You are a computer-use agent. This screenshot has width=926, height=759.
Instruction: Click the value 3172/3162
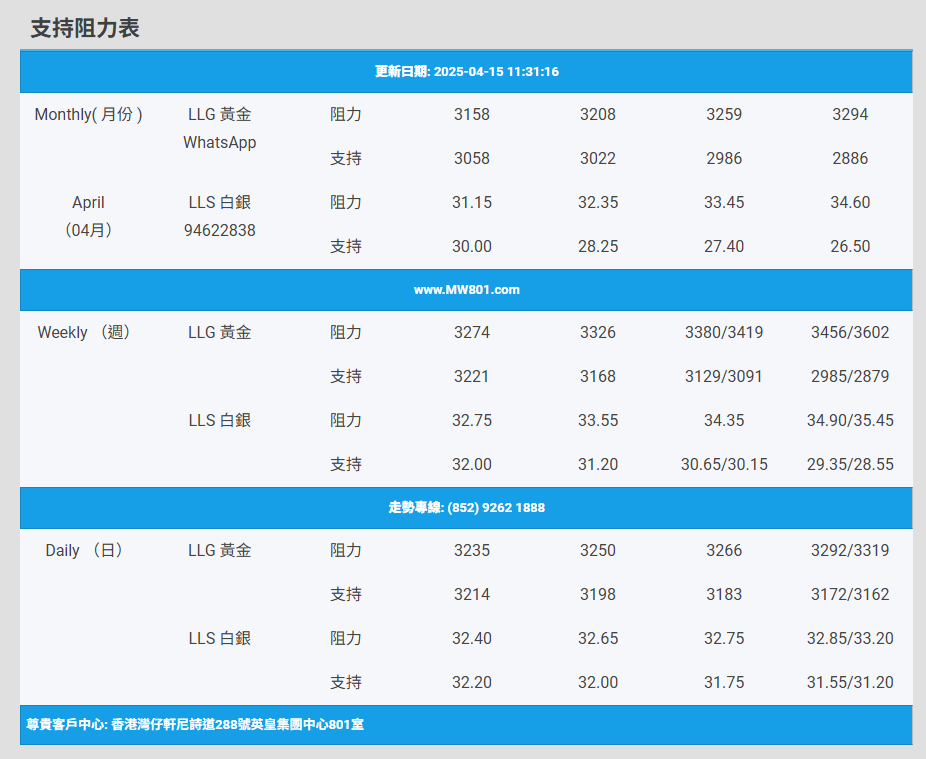click(x=850, y=594)
